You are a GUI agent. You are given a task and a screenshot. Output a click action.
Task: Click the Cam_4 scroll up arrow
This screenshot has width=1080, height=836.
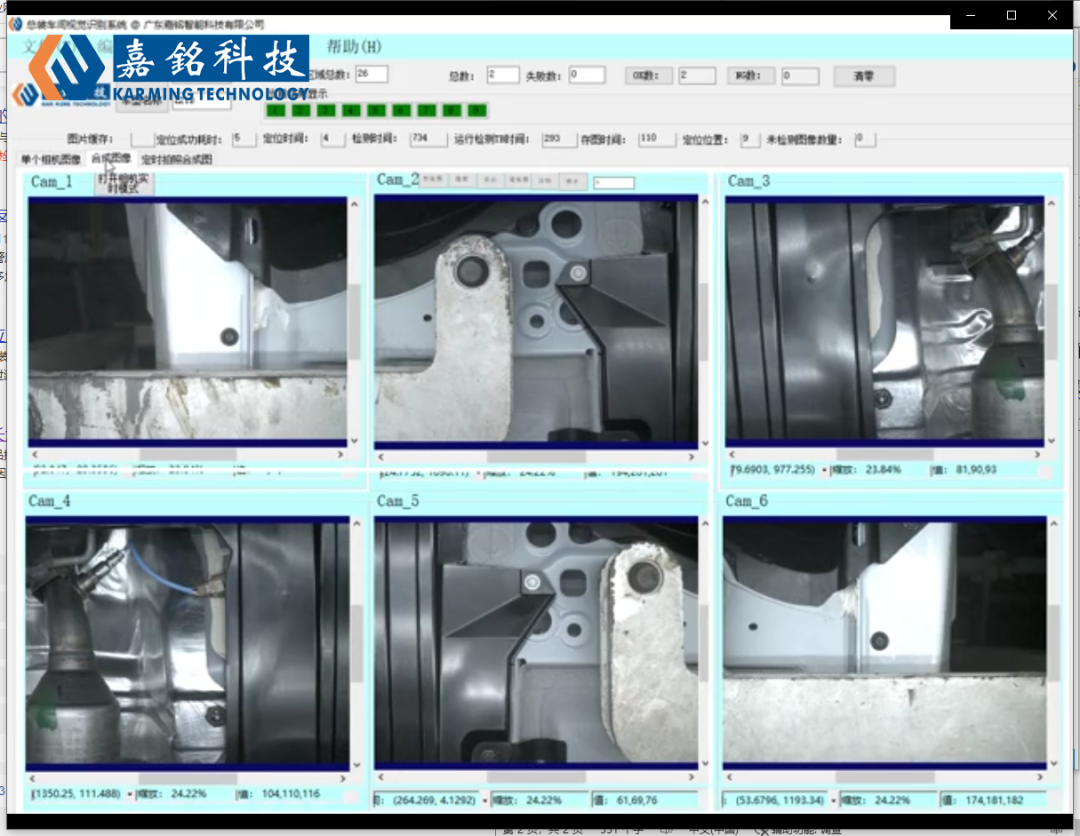click(357, 523)
